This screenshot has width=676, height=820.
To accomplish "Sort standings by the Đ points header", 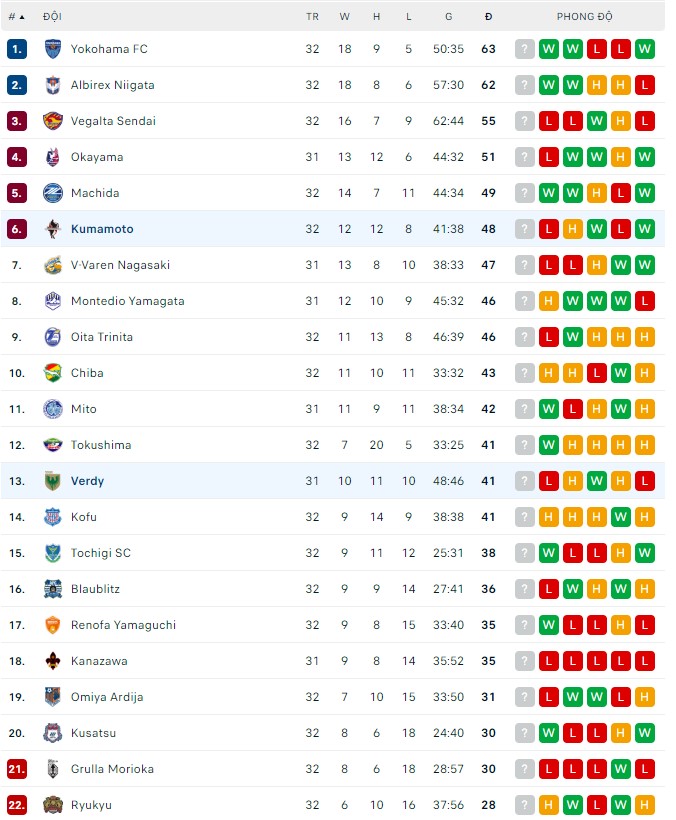I will [x=488, y=17].
